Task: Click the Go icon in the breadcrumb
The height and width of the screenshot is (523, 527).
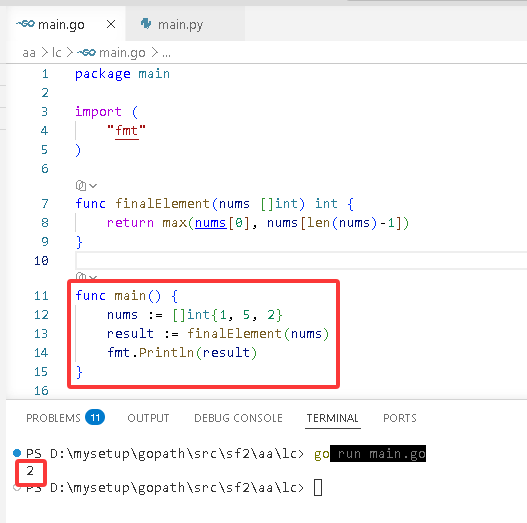Action: pyautogui.click(x=86, y=52)
